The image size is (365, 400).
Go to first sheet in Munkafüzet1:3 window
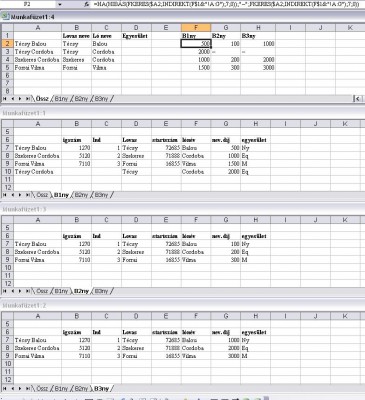point(5,291)
